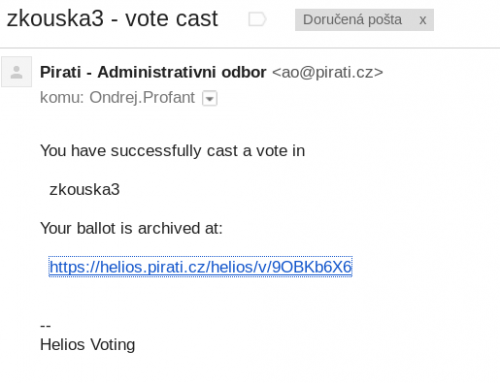The height and width of the screenshot is (383, 500).
Task: Click the ao@pirati.cz email address
Action: [328, 72]
